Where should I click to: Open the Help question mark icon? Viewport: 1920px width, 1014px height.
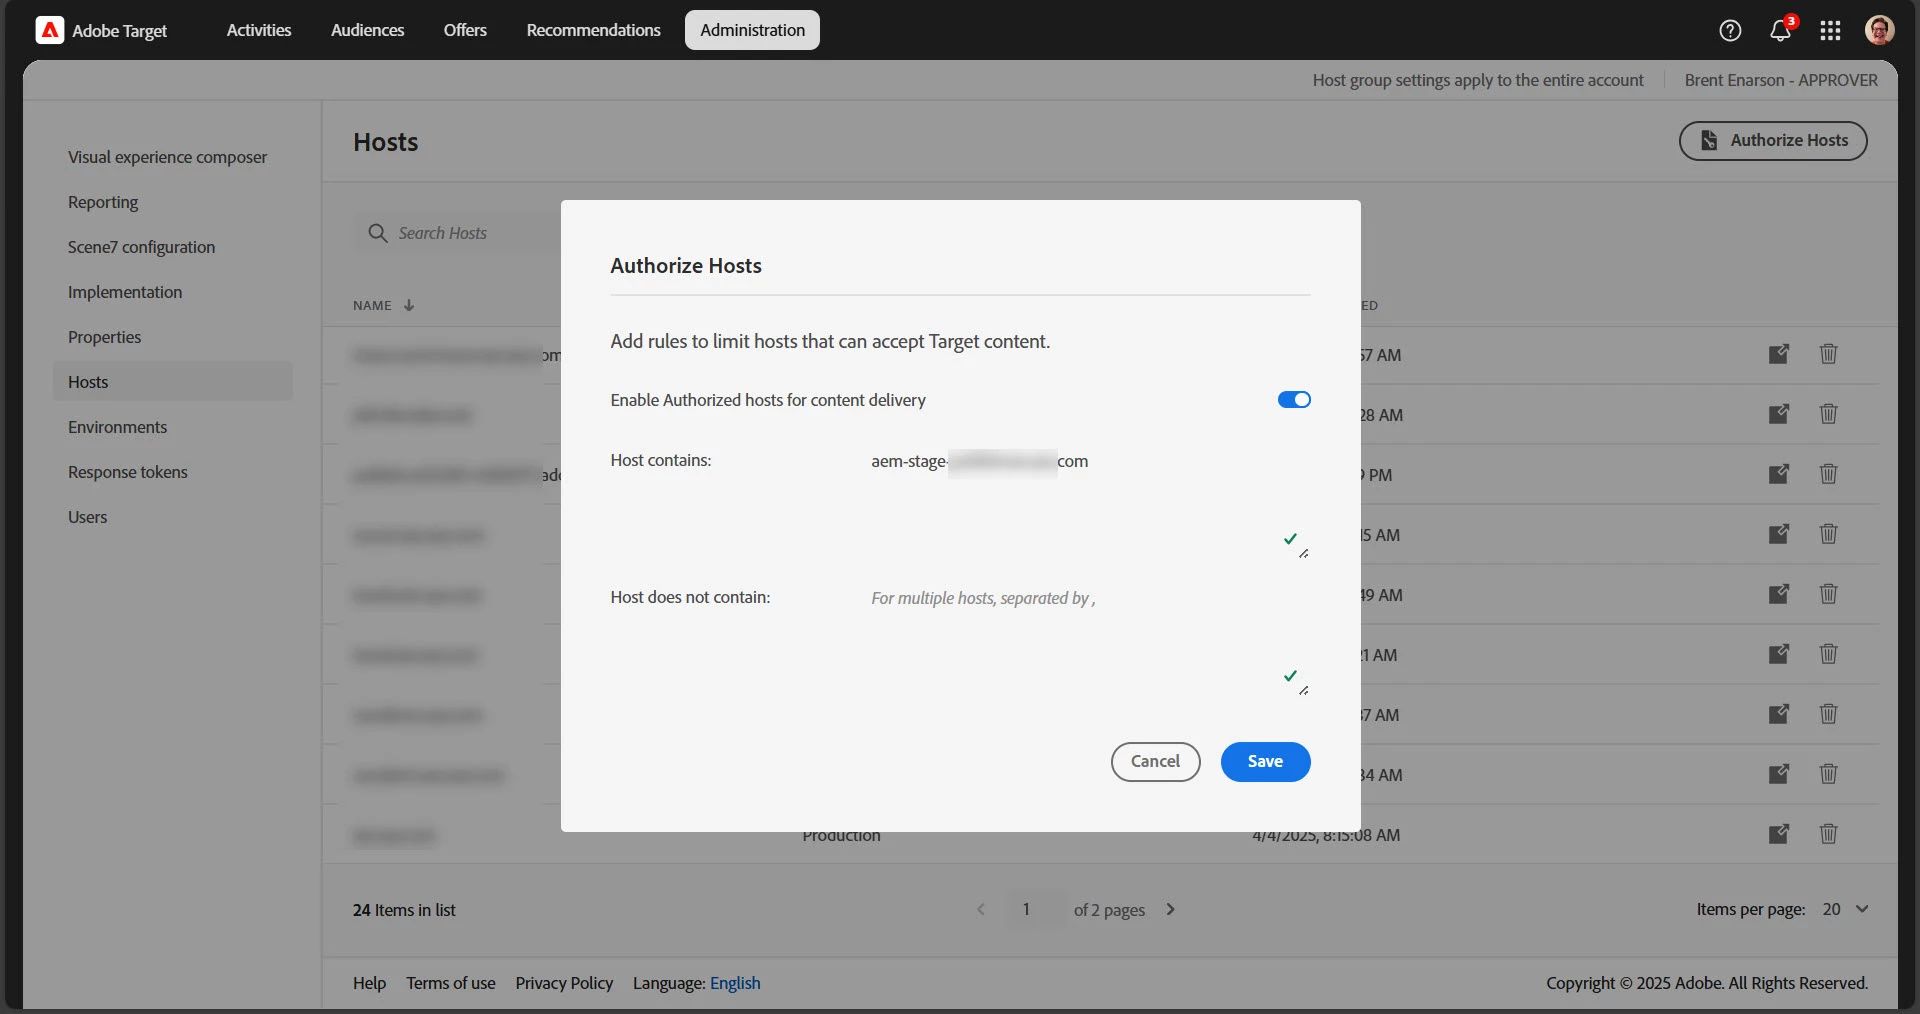pyautogui.click(x=1730, y=30)
